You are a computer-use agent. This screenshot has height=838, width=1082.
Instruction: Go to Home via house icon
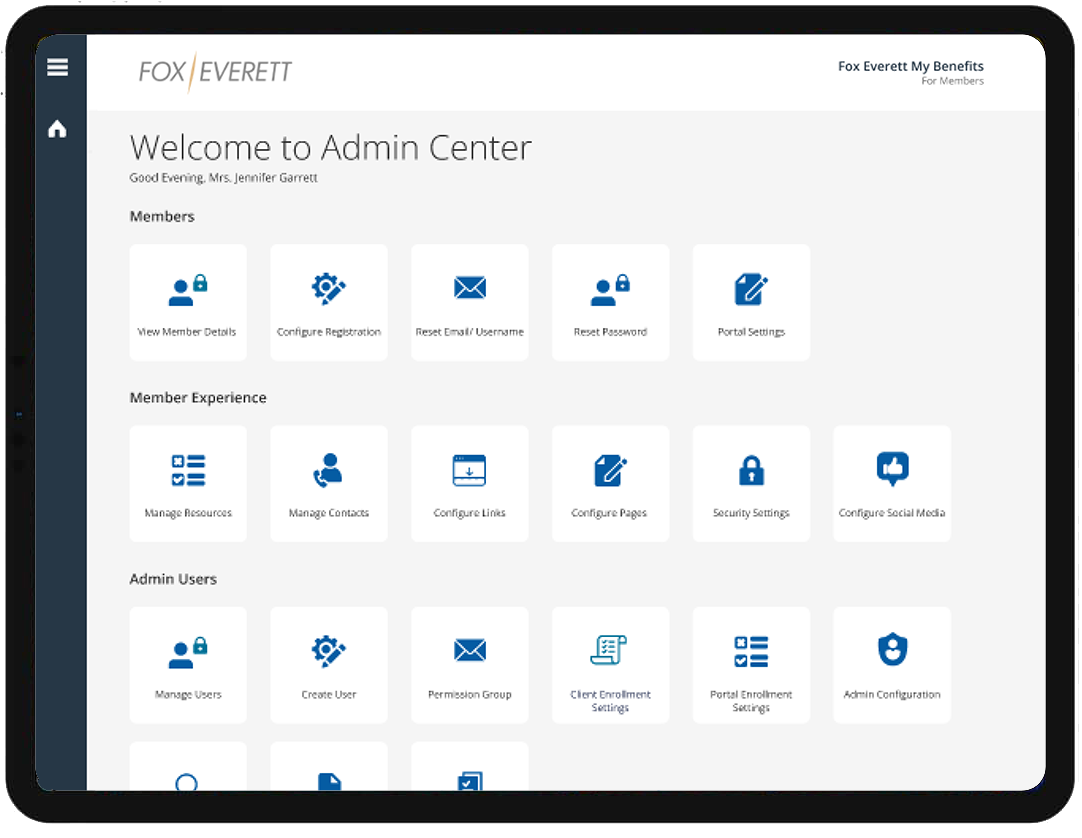coord(57,128)
